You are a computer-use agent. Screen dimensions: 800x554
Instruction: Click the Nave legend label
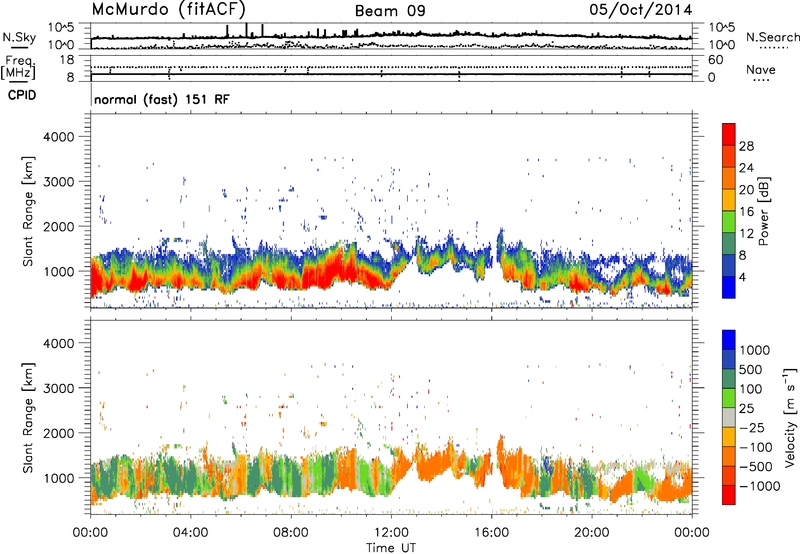pyautogui.click(x=761, y=69)
